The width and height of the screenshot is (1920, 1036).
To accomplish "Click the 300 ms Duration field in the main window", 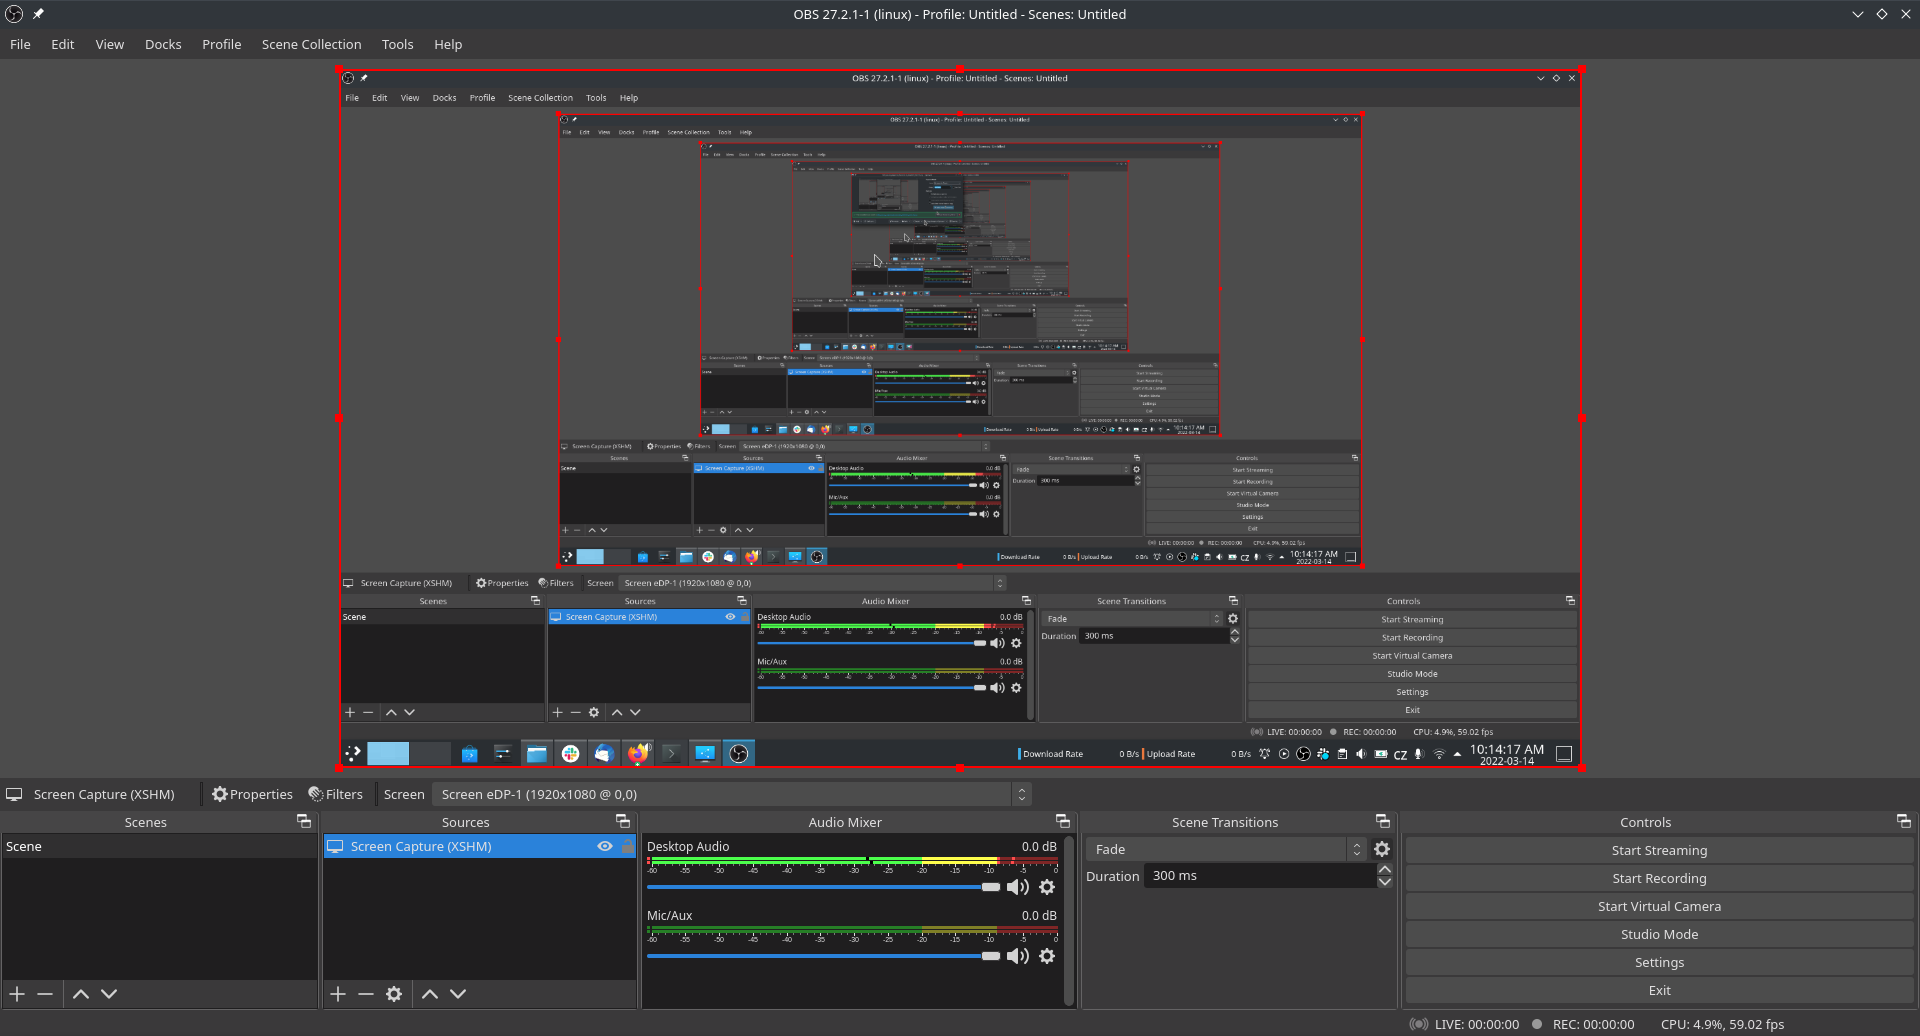I will pos(1260,875).
